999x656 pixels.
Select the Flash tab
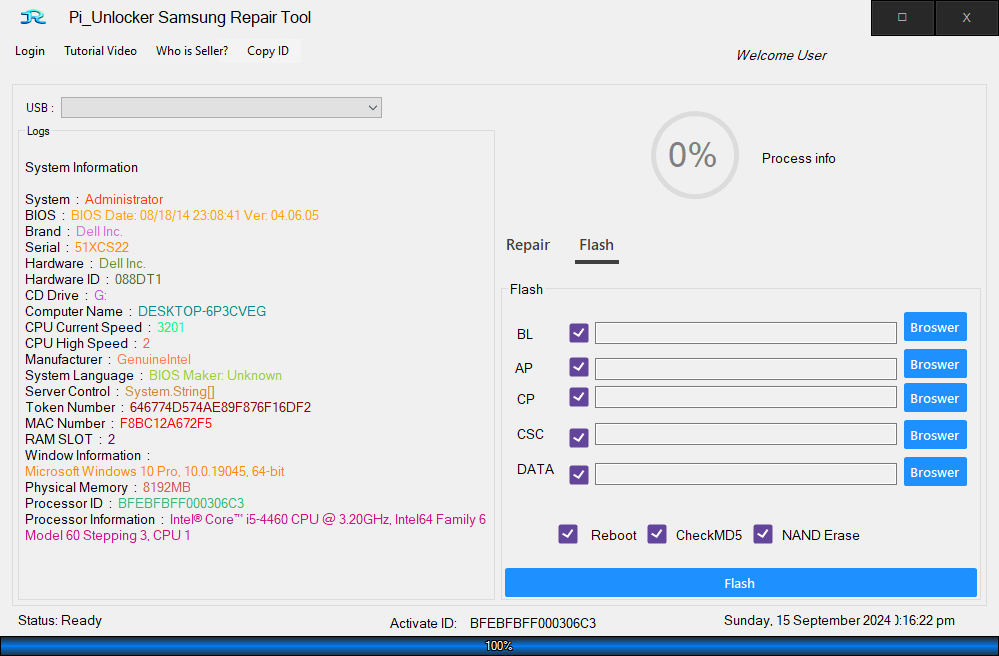coord(596,245)
